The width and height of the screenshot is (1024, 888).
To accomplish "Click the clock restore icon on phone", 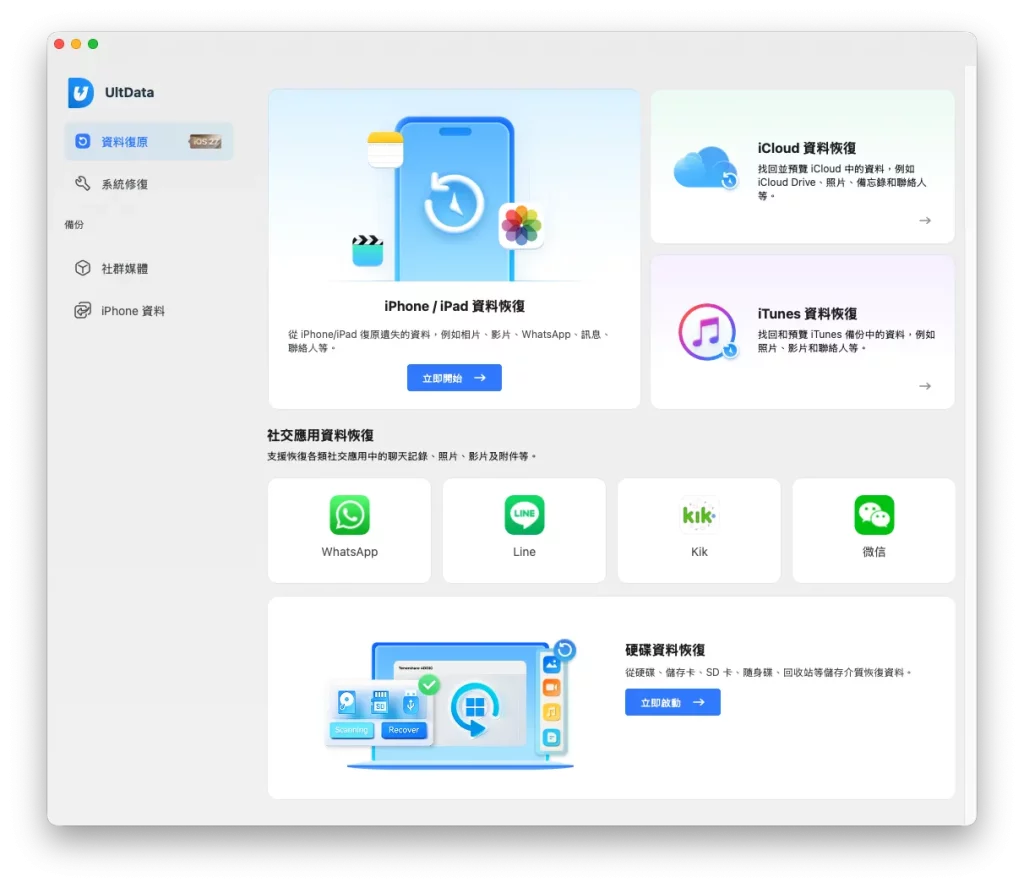I will 454,202.
